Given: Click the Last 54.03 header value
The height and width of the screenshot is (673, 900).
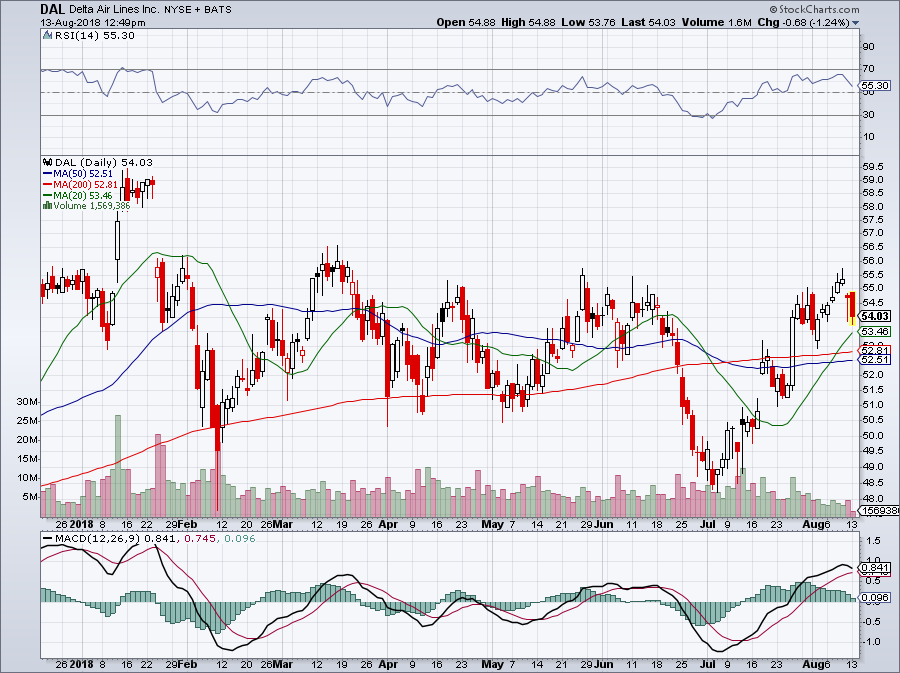Looking at the screenshot, I should (649, 22).
